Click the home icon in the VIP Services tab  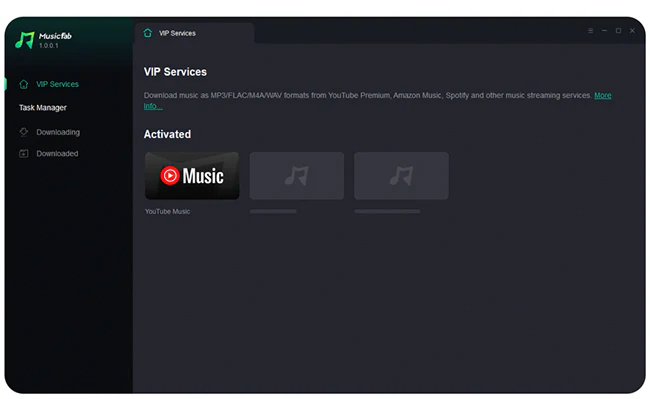click(x=148, y=33)
